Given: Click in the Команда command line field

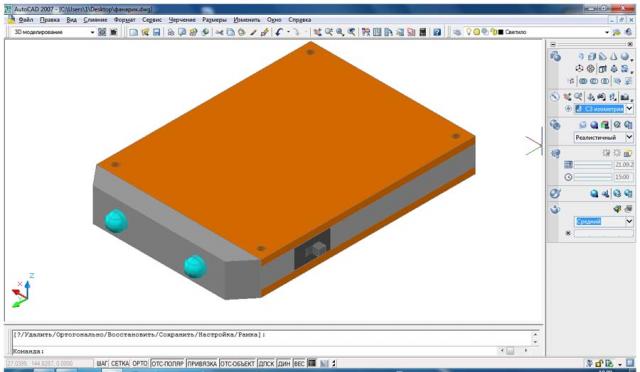Looking at the screenshot, I should click(269, 351).
